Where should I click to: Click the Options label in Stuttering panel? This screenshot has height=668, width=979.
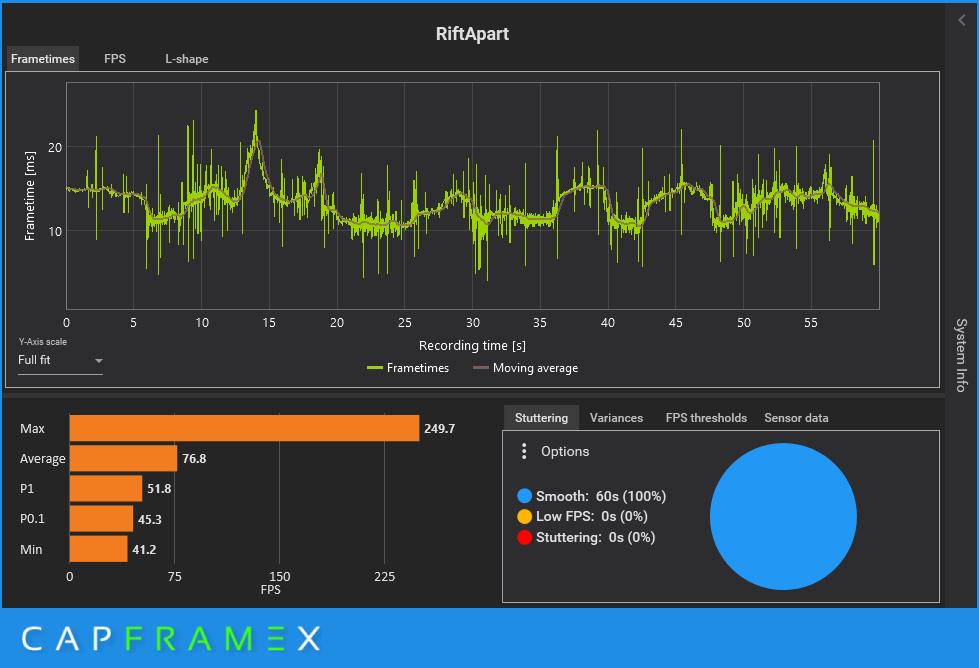tap(565, 451)
